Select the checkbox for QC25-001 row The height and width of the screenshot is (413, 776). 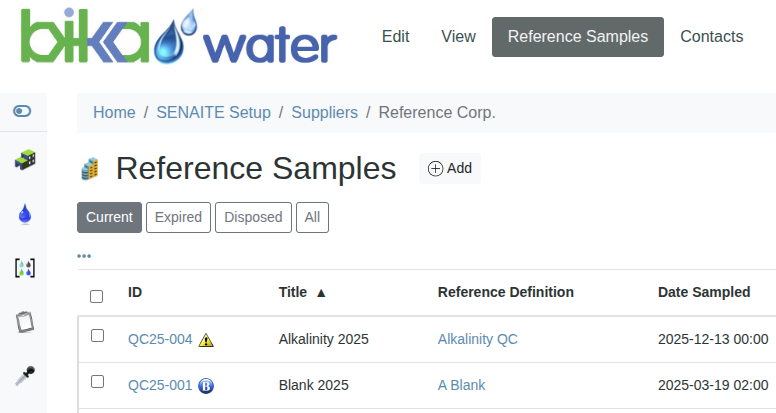pos(97,381)
